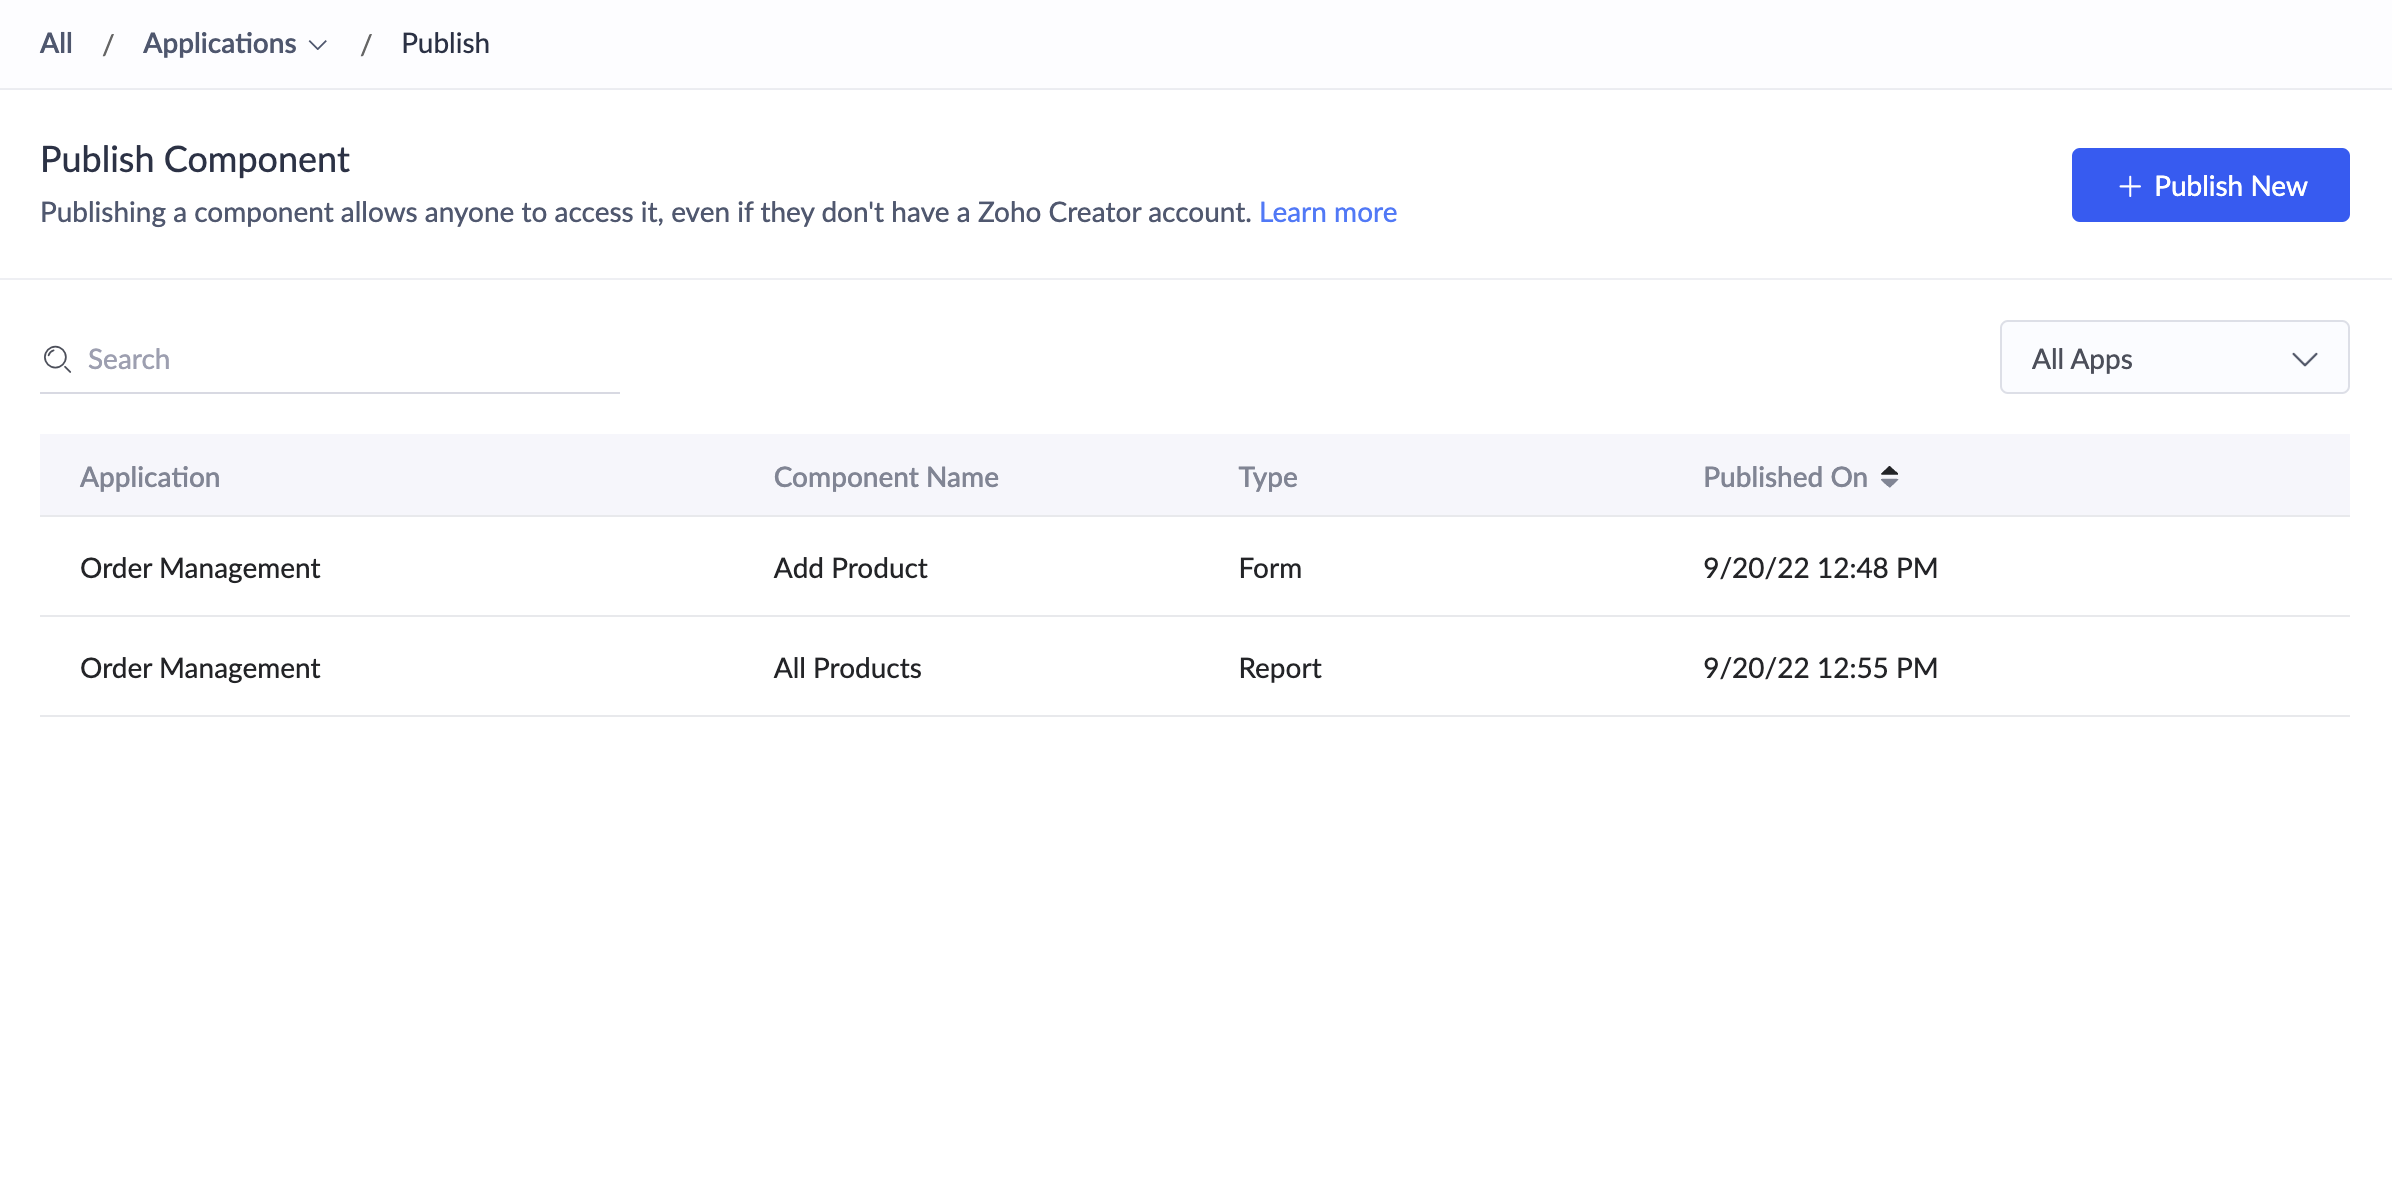Open the Learn more link

pos(1327,212)
